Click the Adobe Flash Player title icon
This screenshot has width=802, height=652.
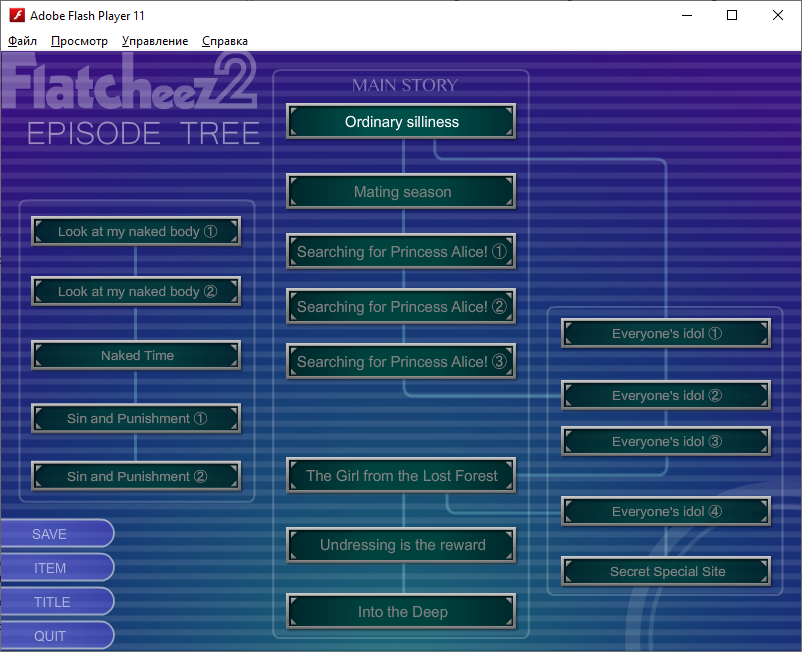[17, 15]
